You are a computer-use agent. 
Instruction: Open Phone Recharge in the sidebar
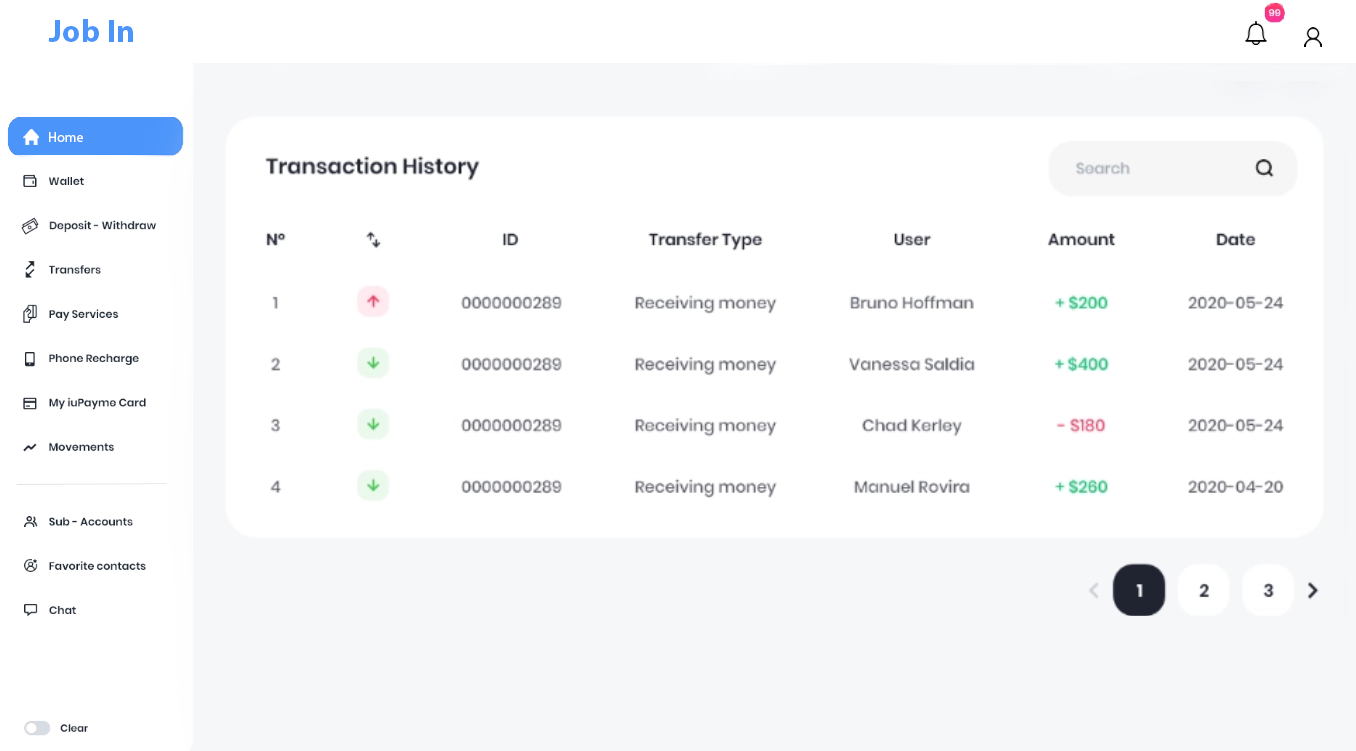[x=93, y=358]
